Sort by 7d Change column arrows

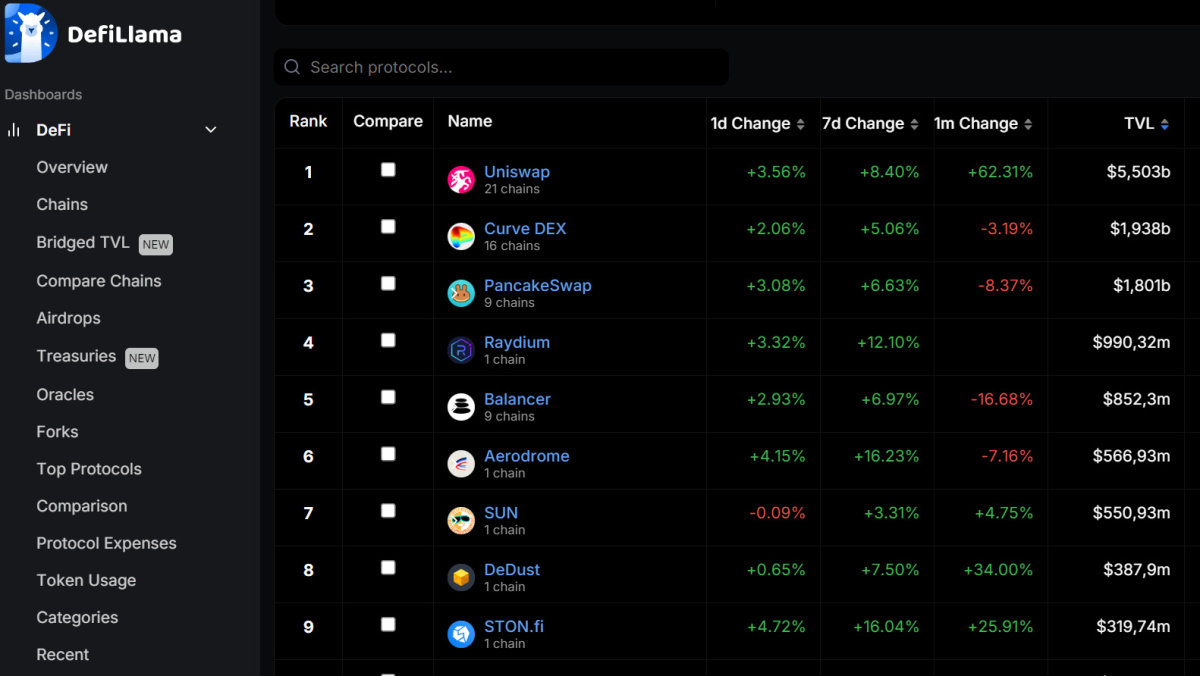pos(914,124)
